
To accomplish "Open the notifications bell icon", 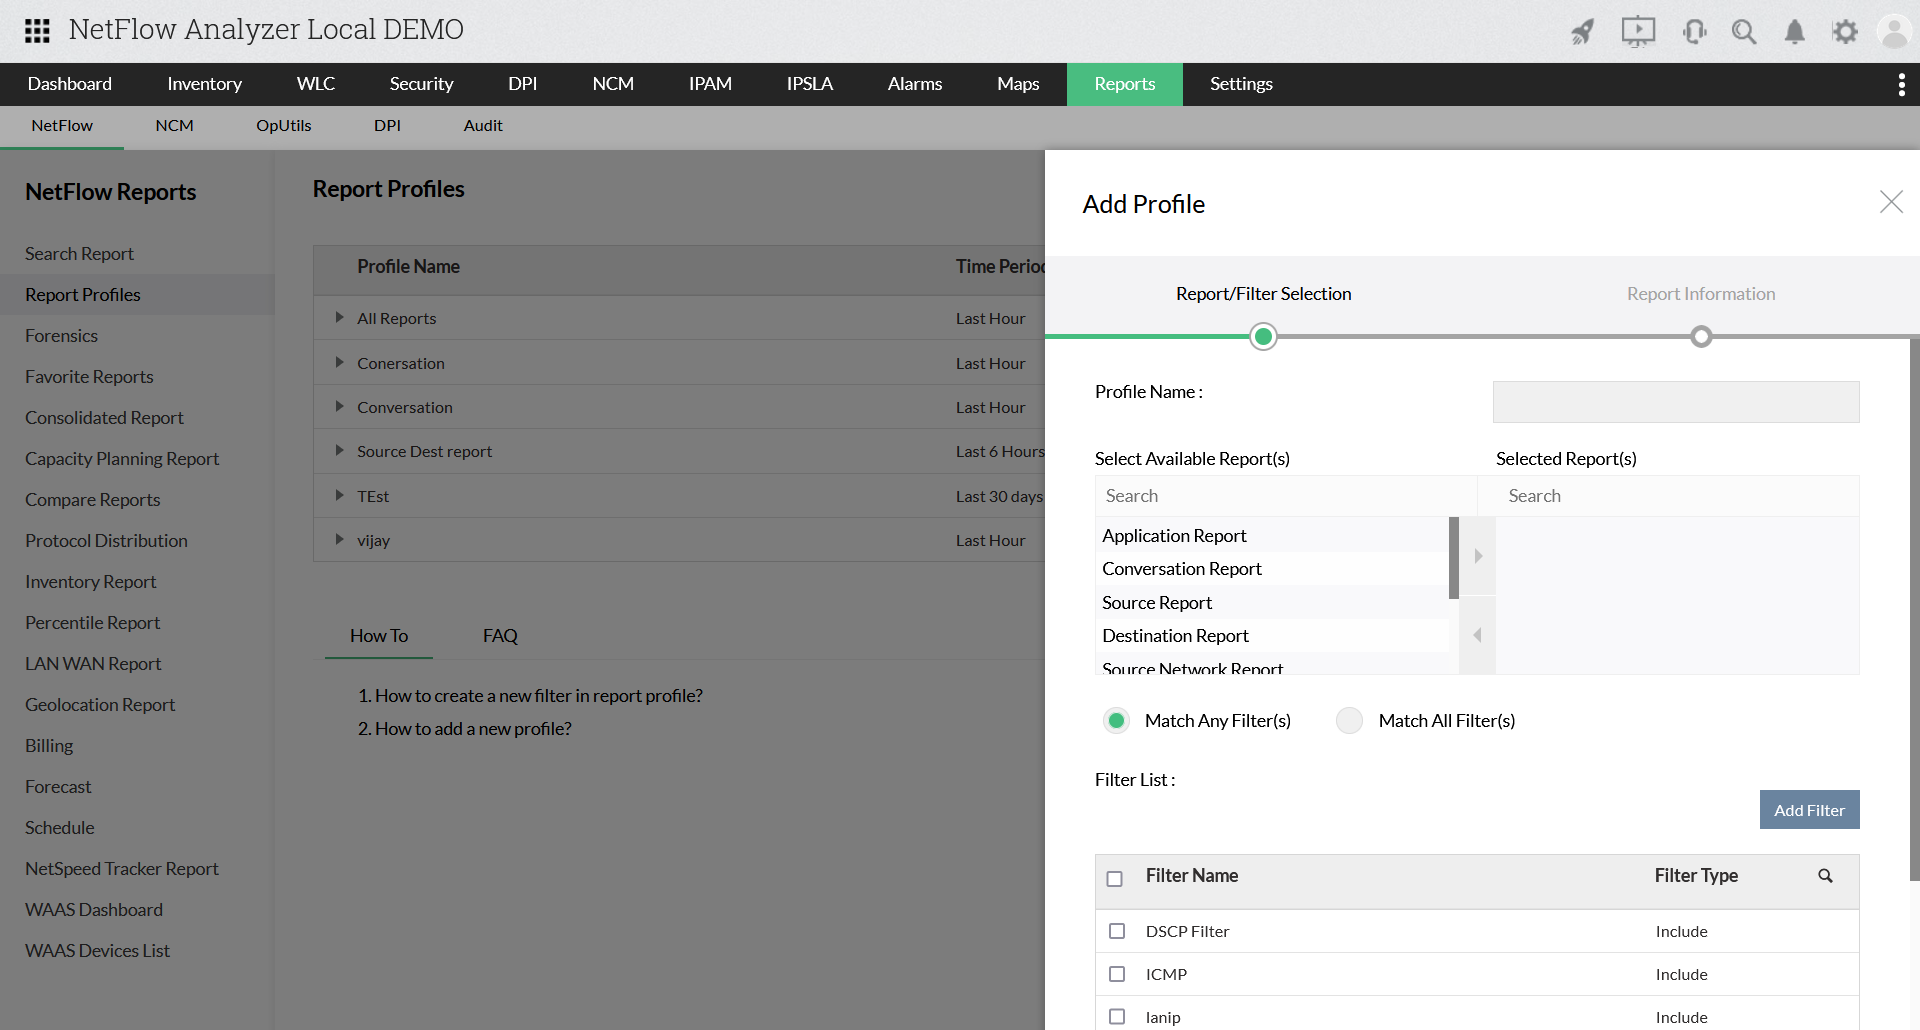I will click(x=1794, y=31).
